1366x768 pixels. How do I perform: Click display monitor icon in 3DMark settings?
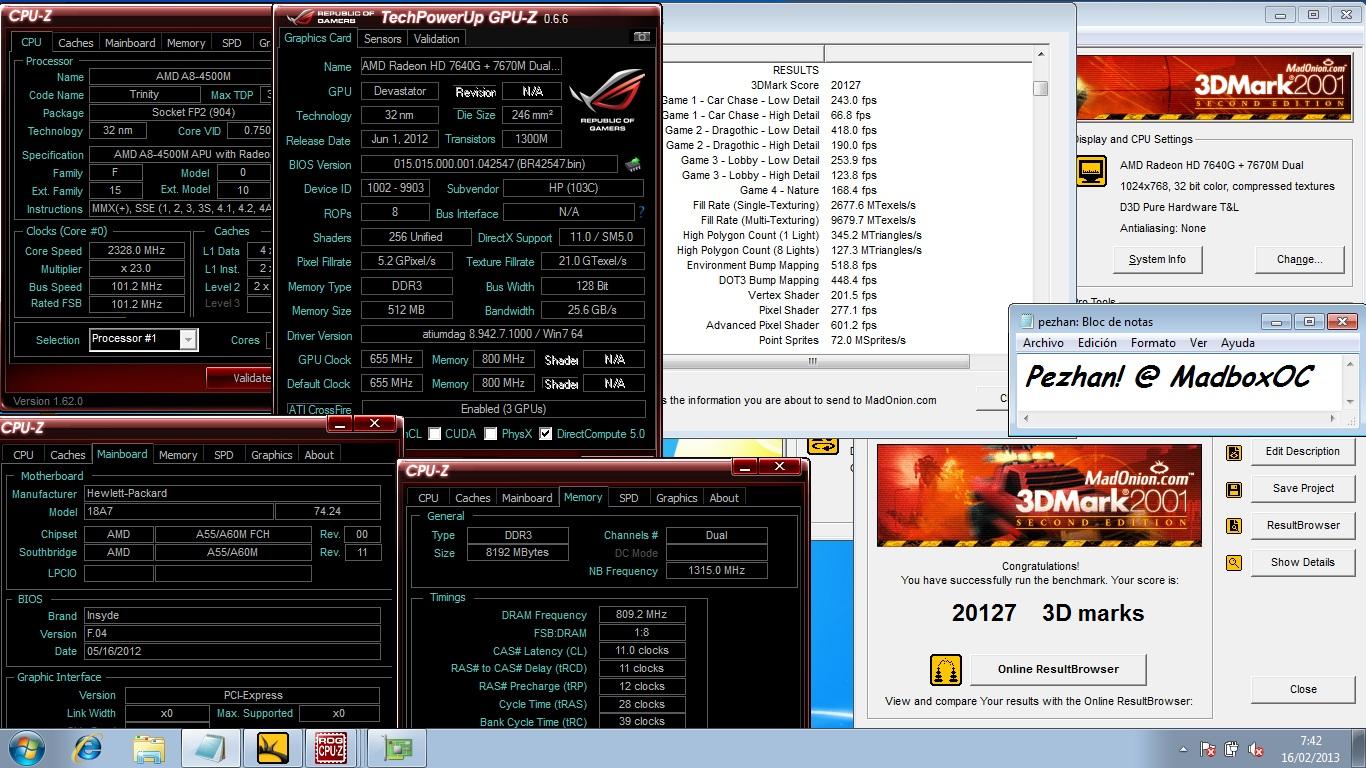pos(1091,171)
